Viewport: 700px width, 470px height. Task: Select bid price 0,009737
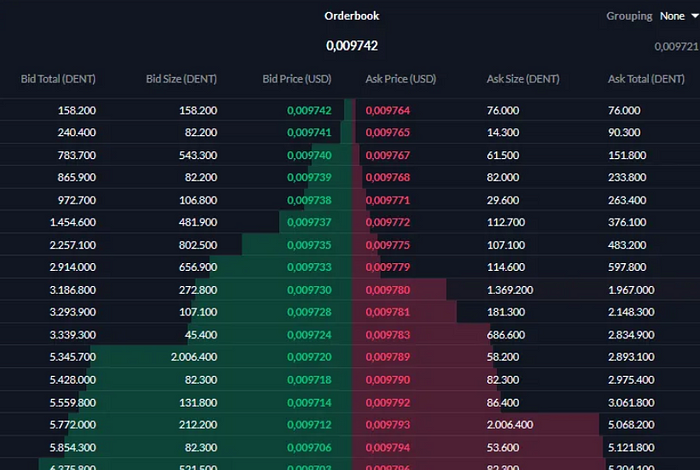309,222
